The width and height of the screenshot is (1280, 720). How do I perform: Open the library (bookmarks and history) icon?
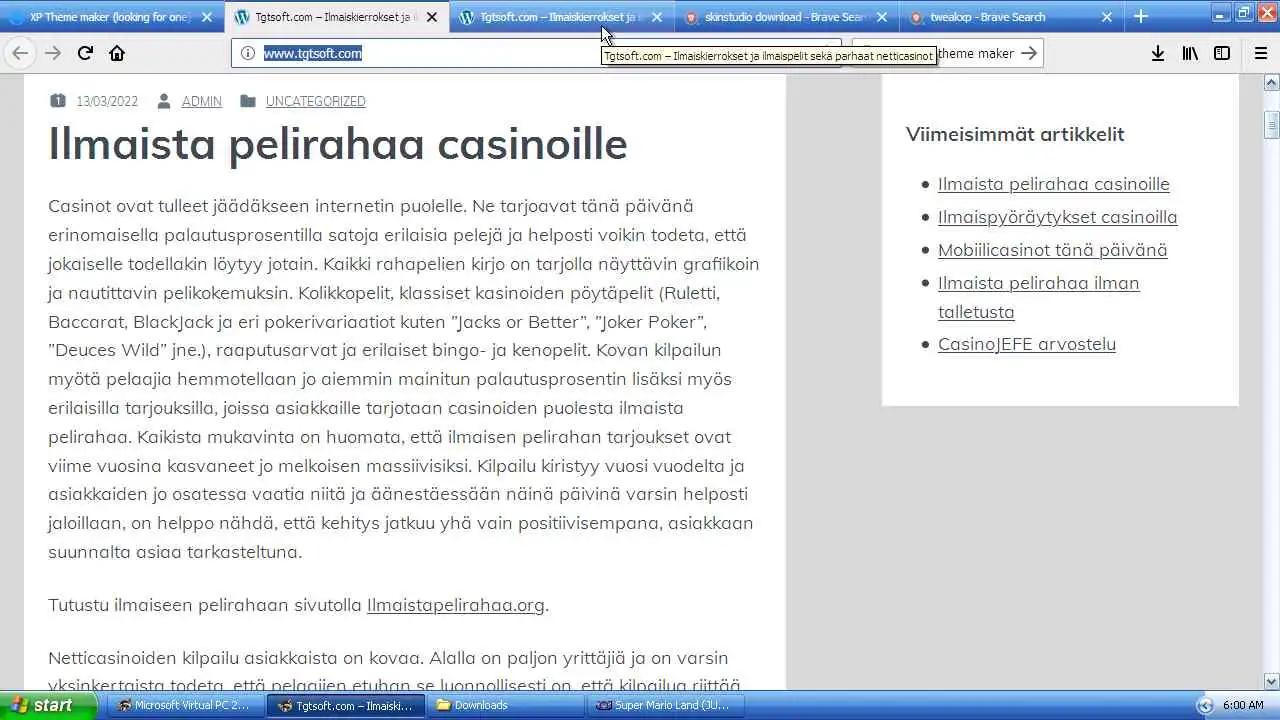1190,53
